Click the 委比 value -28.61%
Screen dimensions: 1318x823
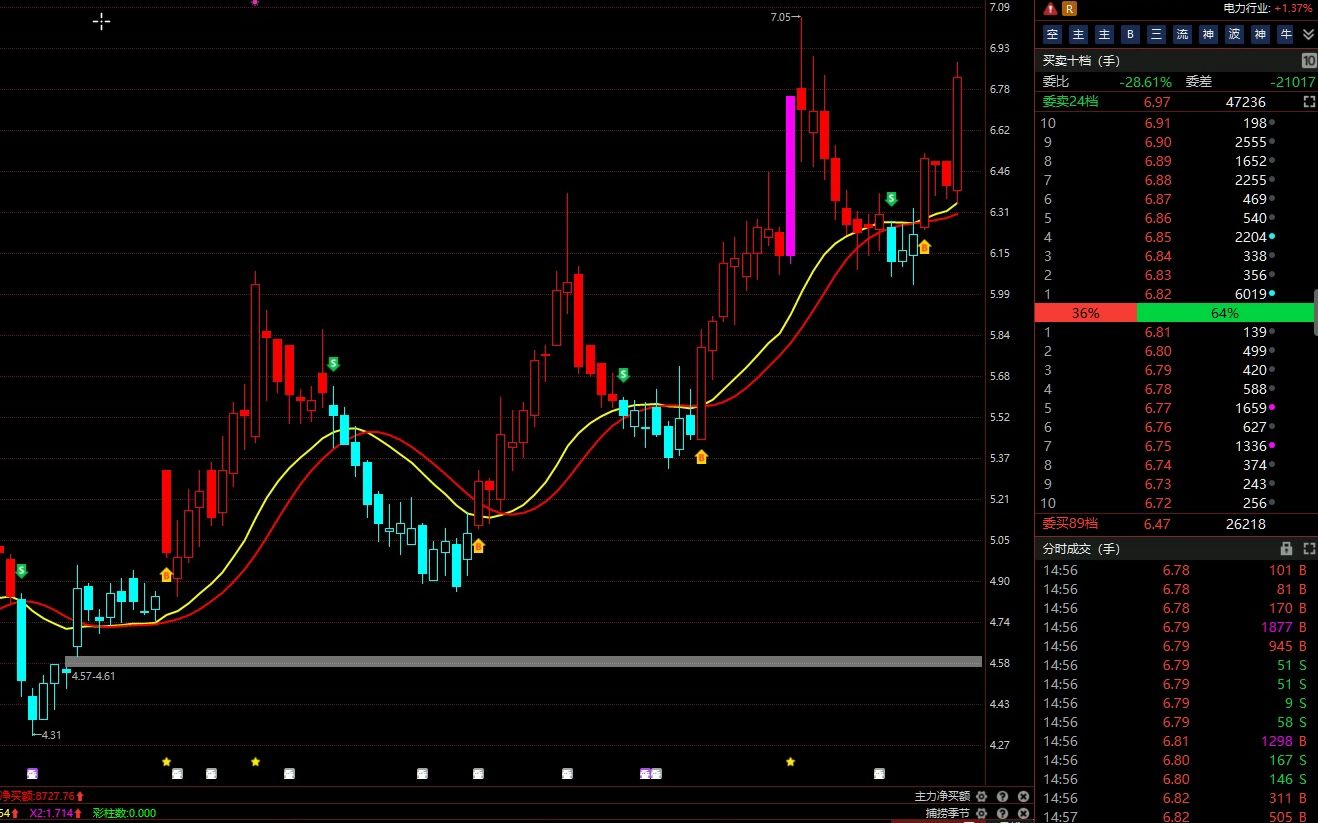coord(1145,82)
